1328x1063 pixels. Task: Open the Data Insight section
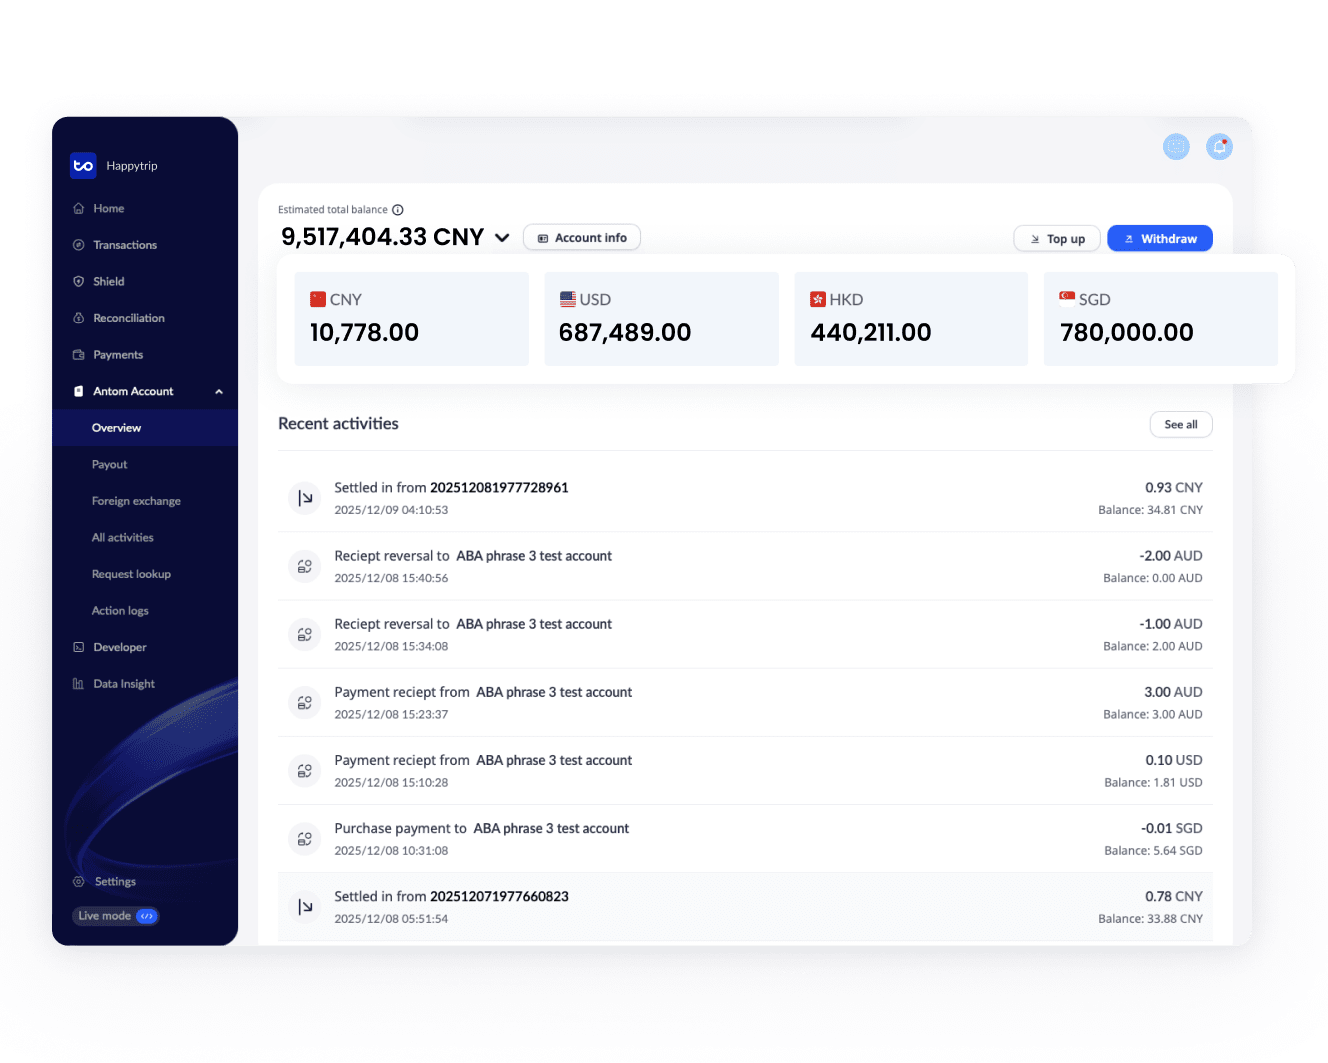pyautogui.click(x=123, y=684)
